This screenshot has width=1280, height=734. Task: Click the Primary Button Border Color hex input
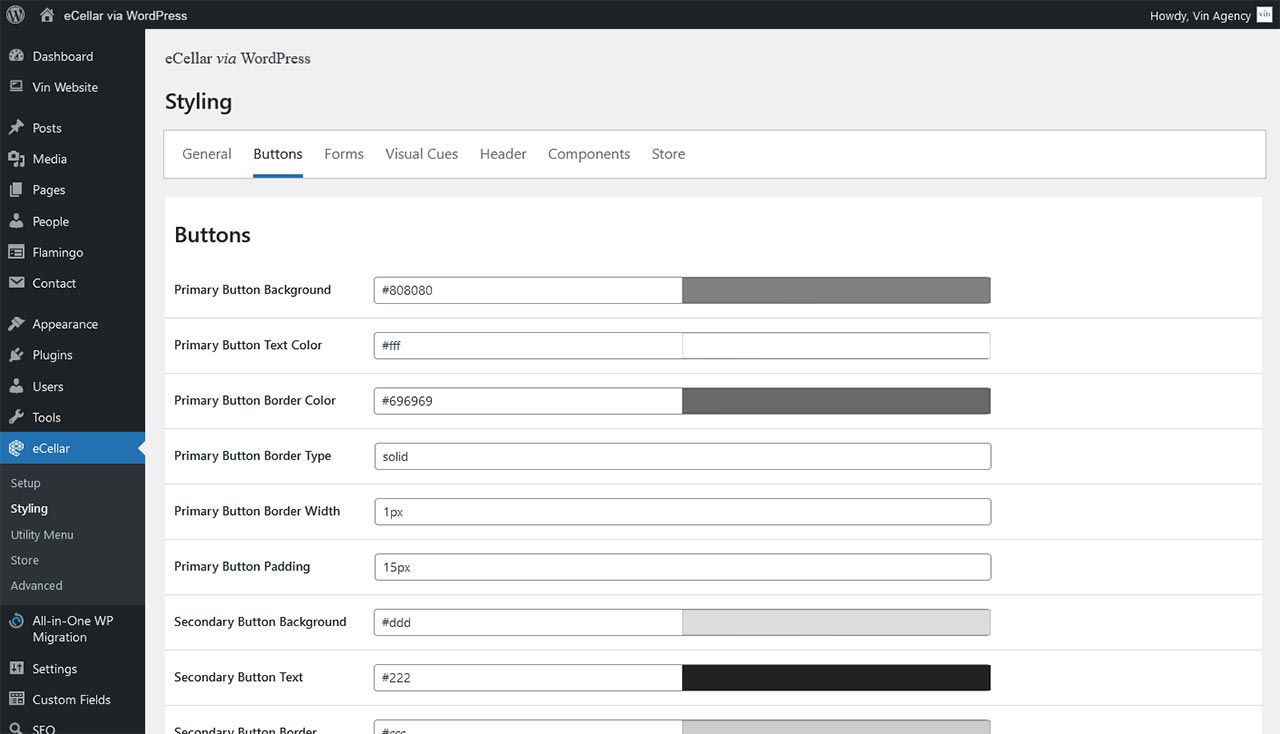click(528, 401)
